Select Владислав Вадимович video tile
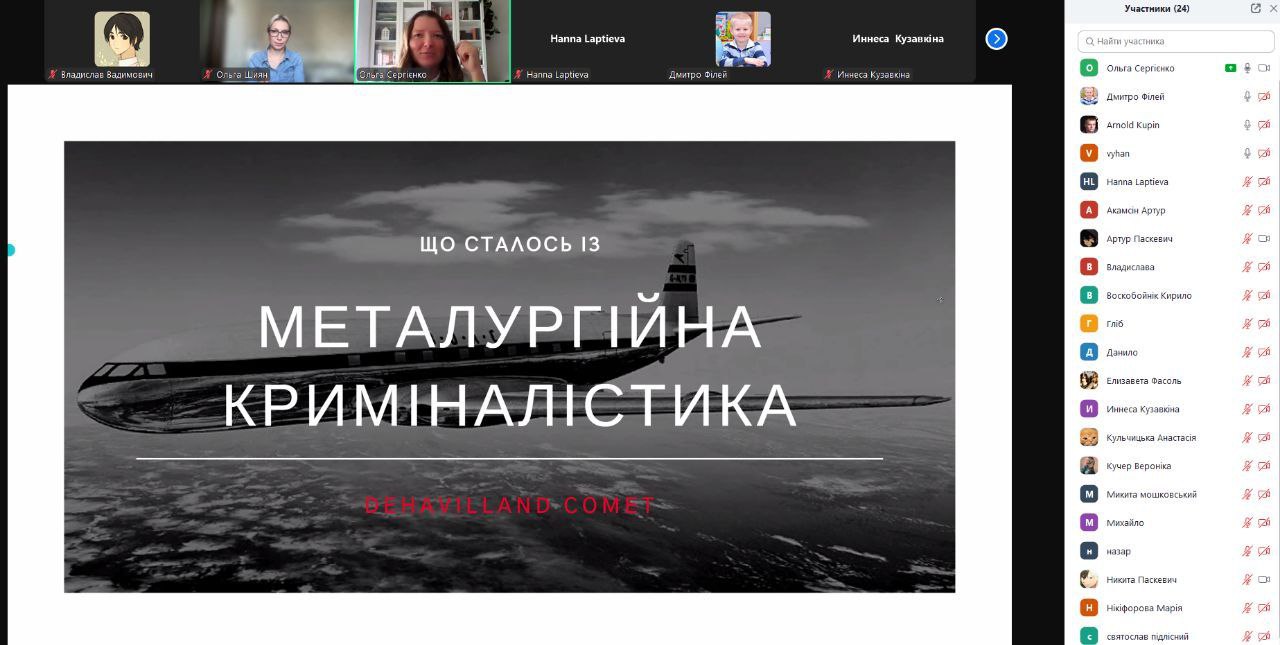 [122, 41]
